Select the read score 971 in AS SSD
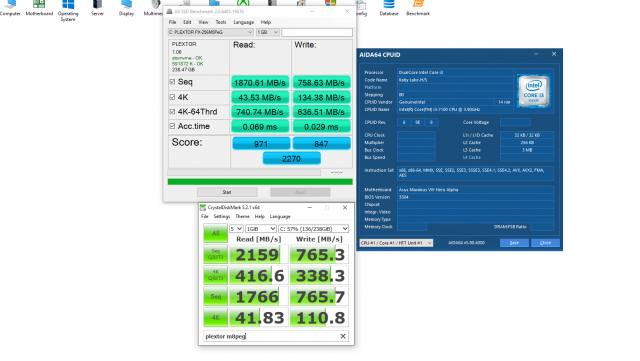The width and height of the screenshot is (640, 361). (x=261, y=144)
